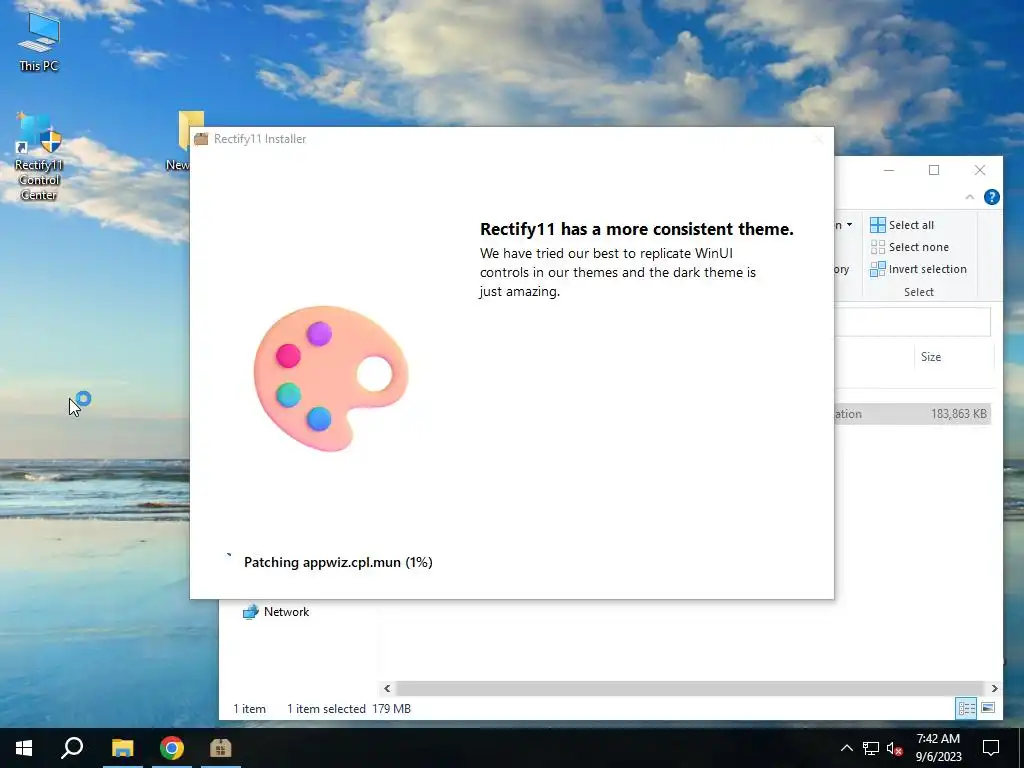The height and width of the screenshot is (768, 1024).
Task: Open File Explorer help question mark
Action: coord(991,197)
